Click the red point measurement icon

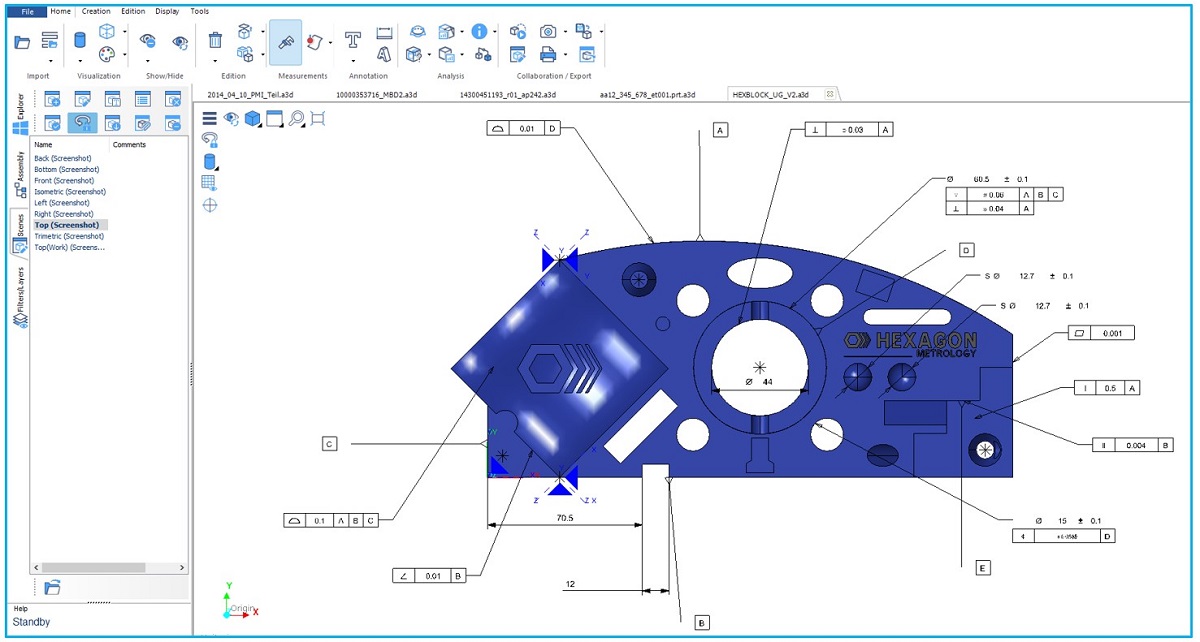[x=315, y=42]
